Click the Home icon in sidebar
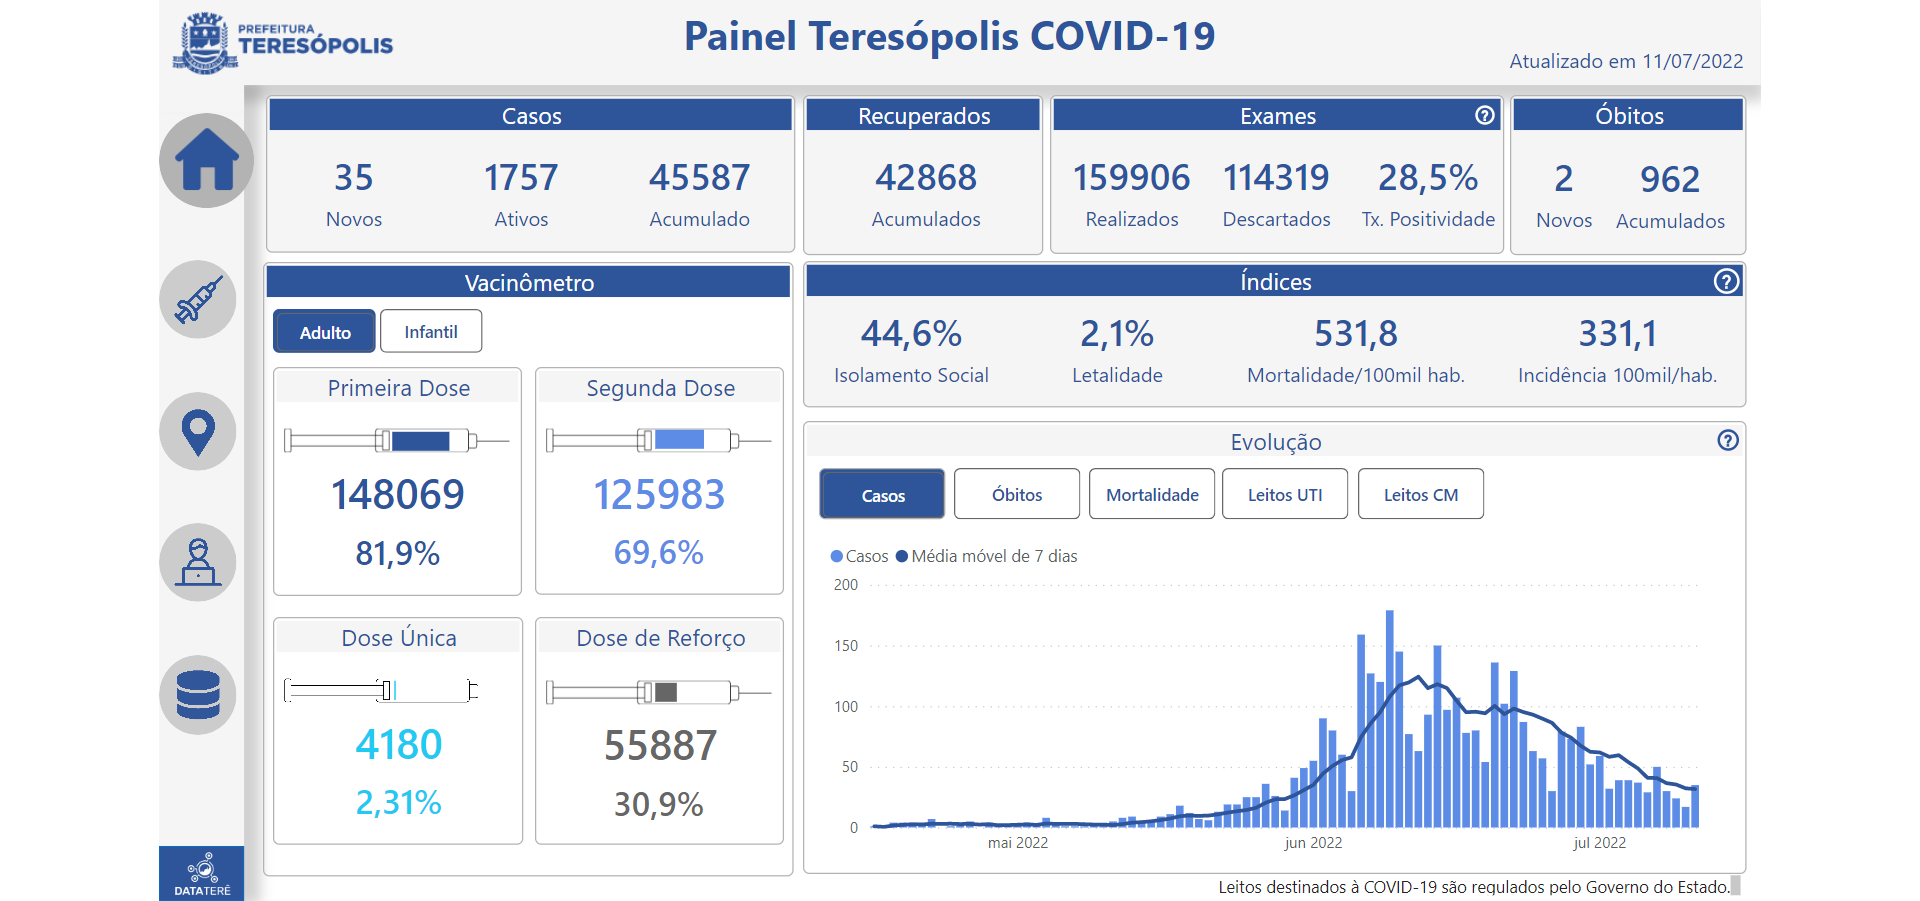Screen dimensions: 1920x901 [x=206, y=161]
